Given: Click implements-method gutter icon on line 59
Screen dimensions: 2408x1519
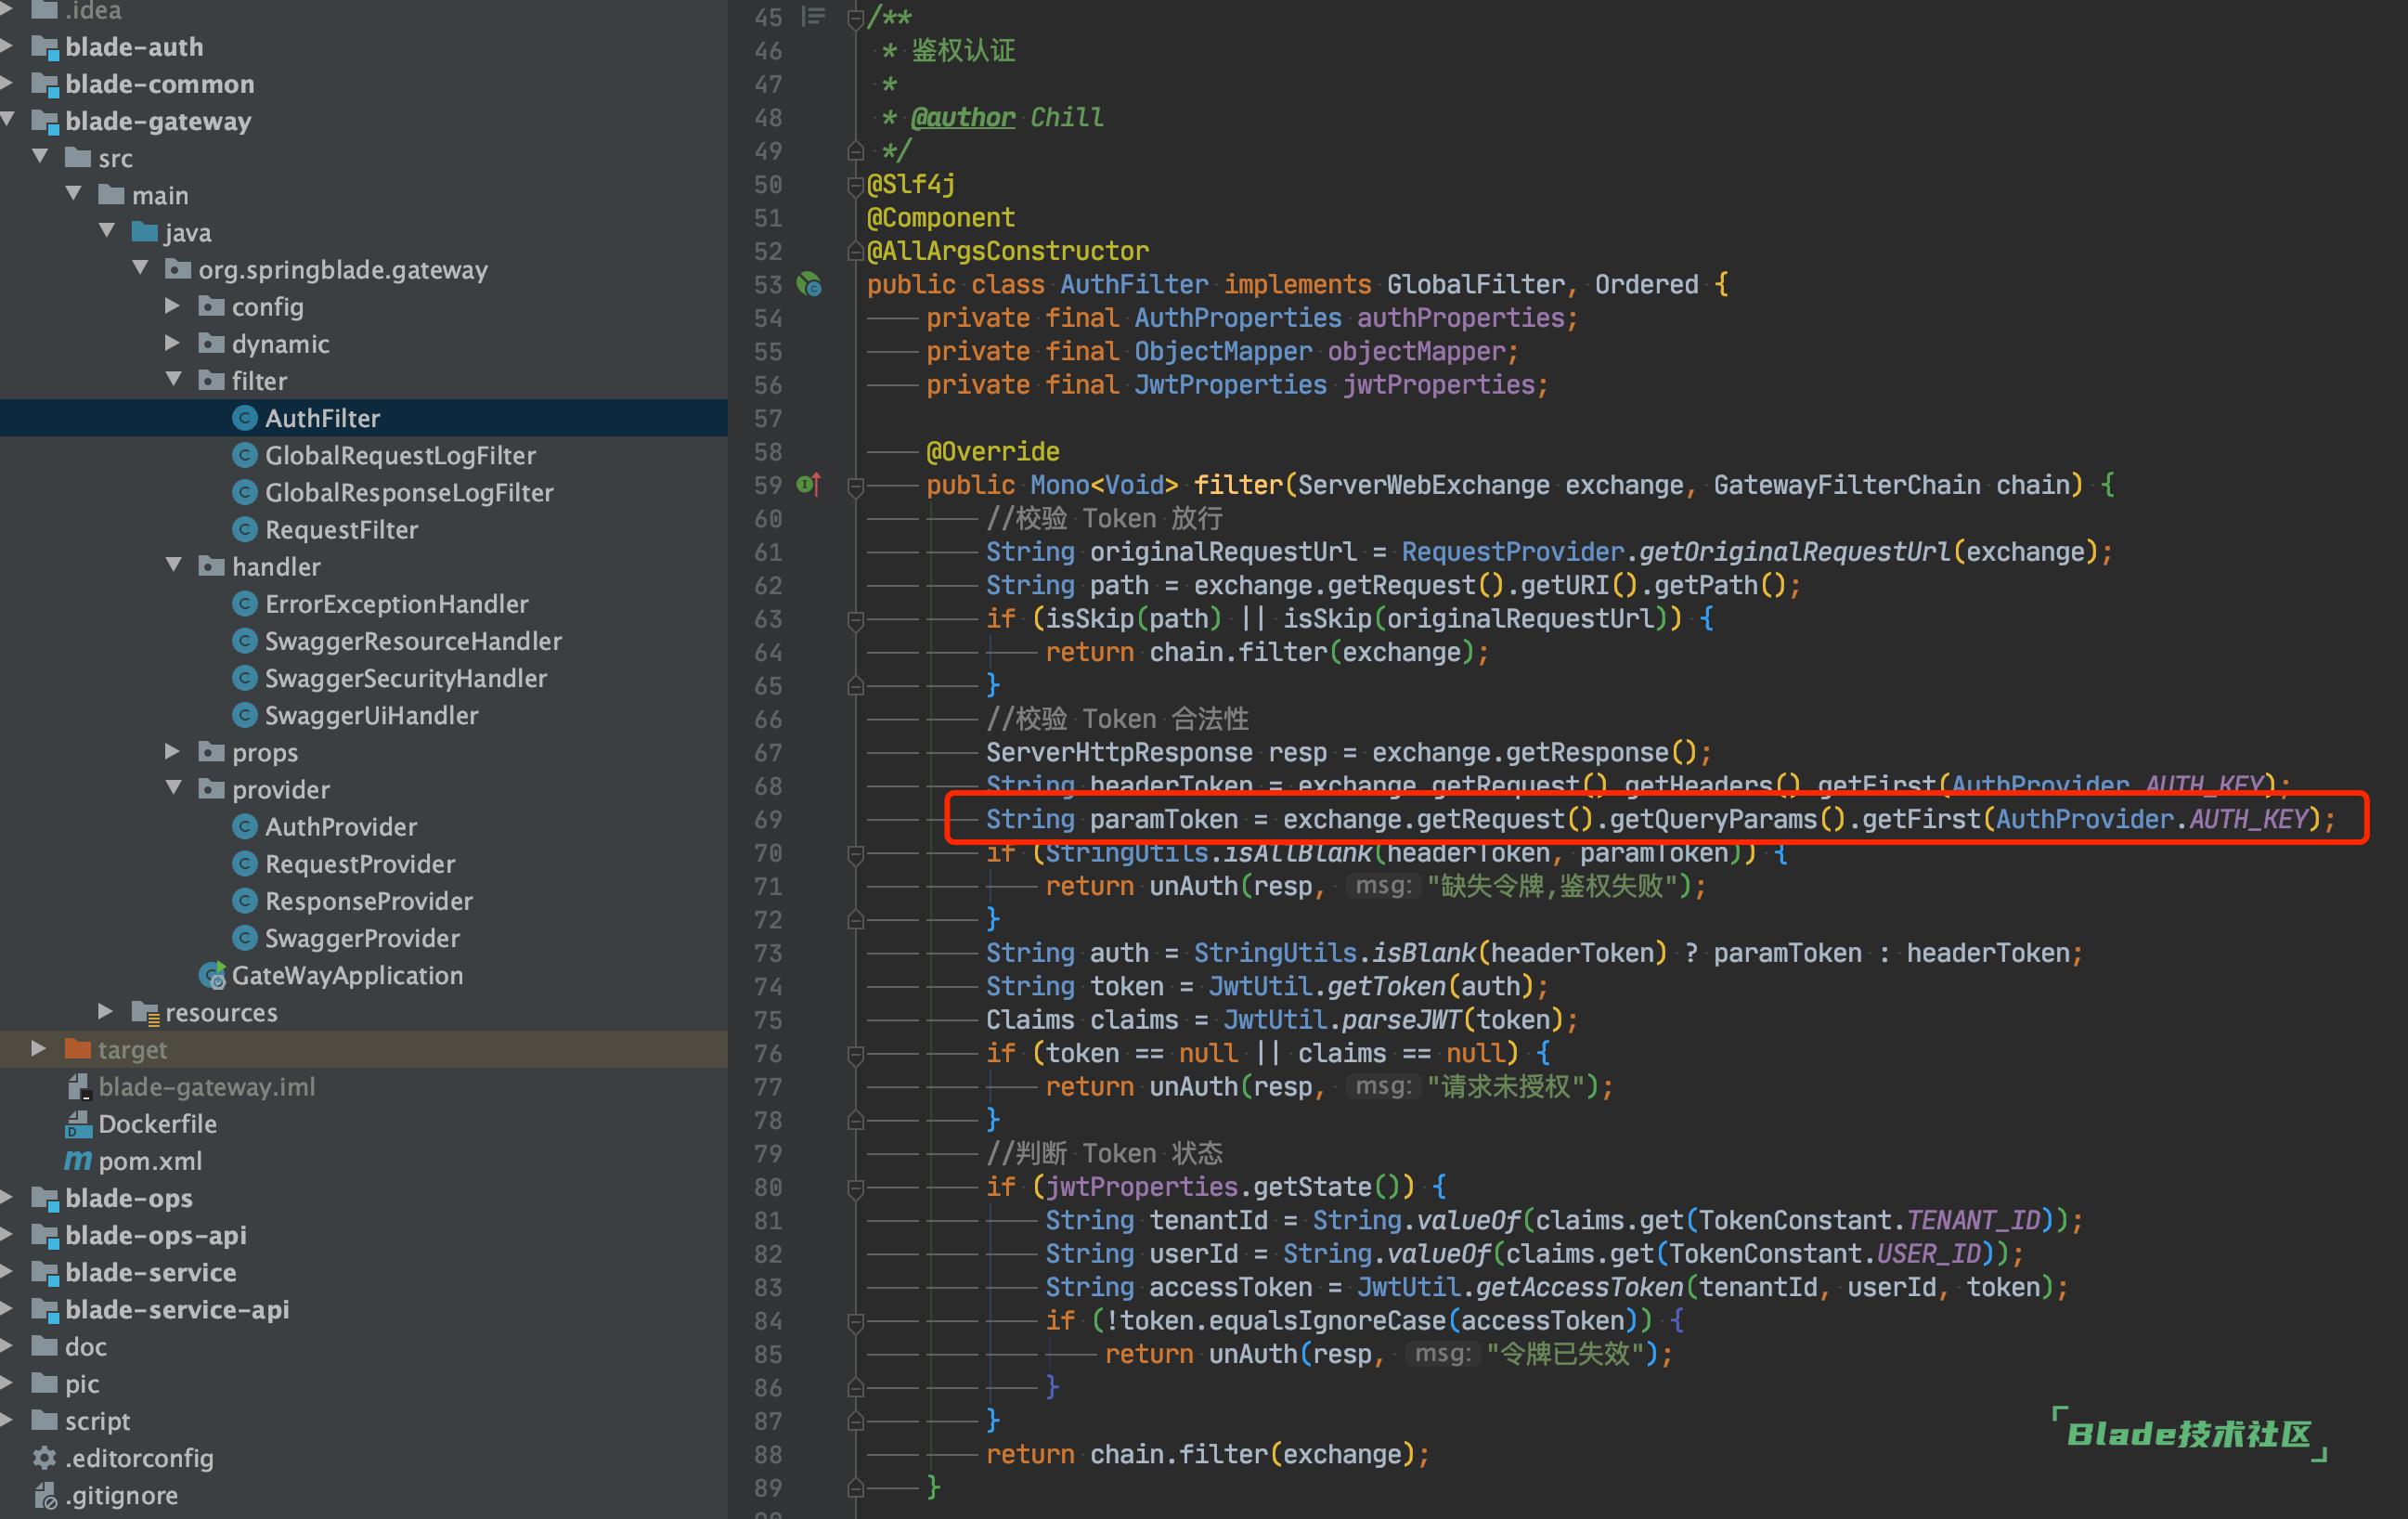Looking at the screenshot, I should coord(809,485).
